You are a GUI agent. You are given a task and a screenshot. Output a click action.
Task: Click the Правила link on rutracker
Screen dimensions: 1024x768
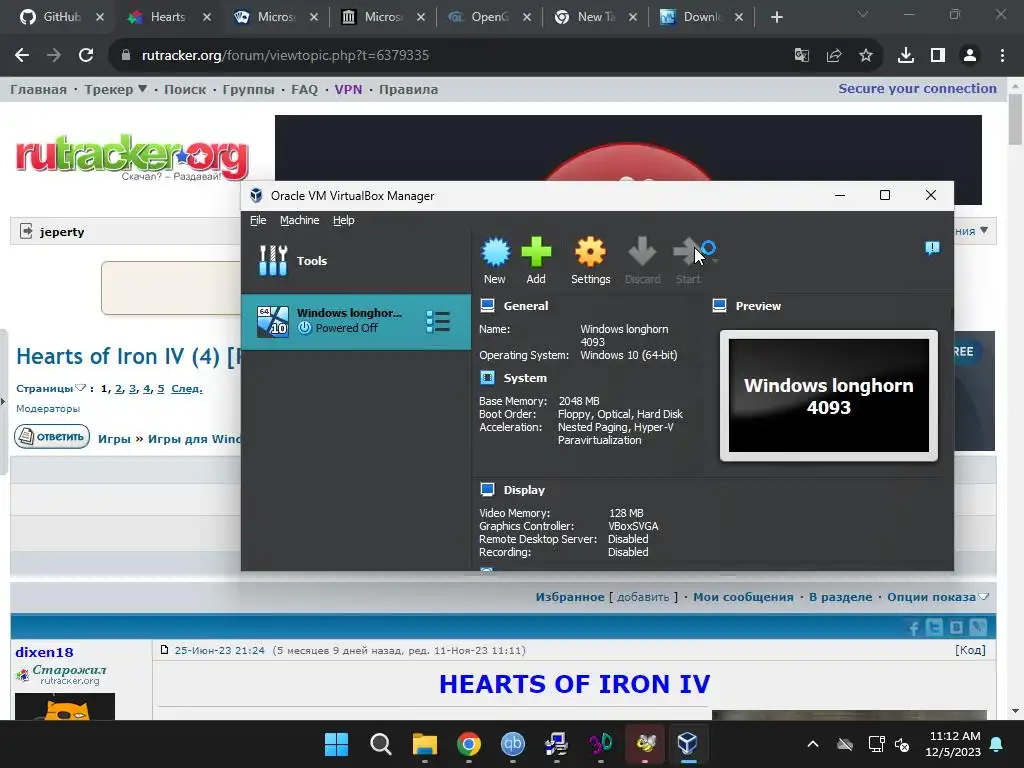coord(408,89)
